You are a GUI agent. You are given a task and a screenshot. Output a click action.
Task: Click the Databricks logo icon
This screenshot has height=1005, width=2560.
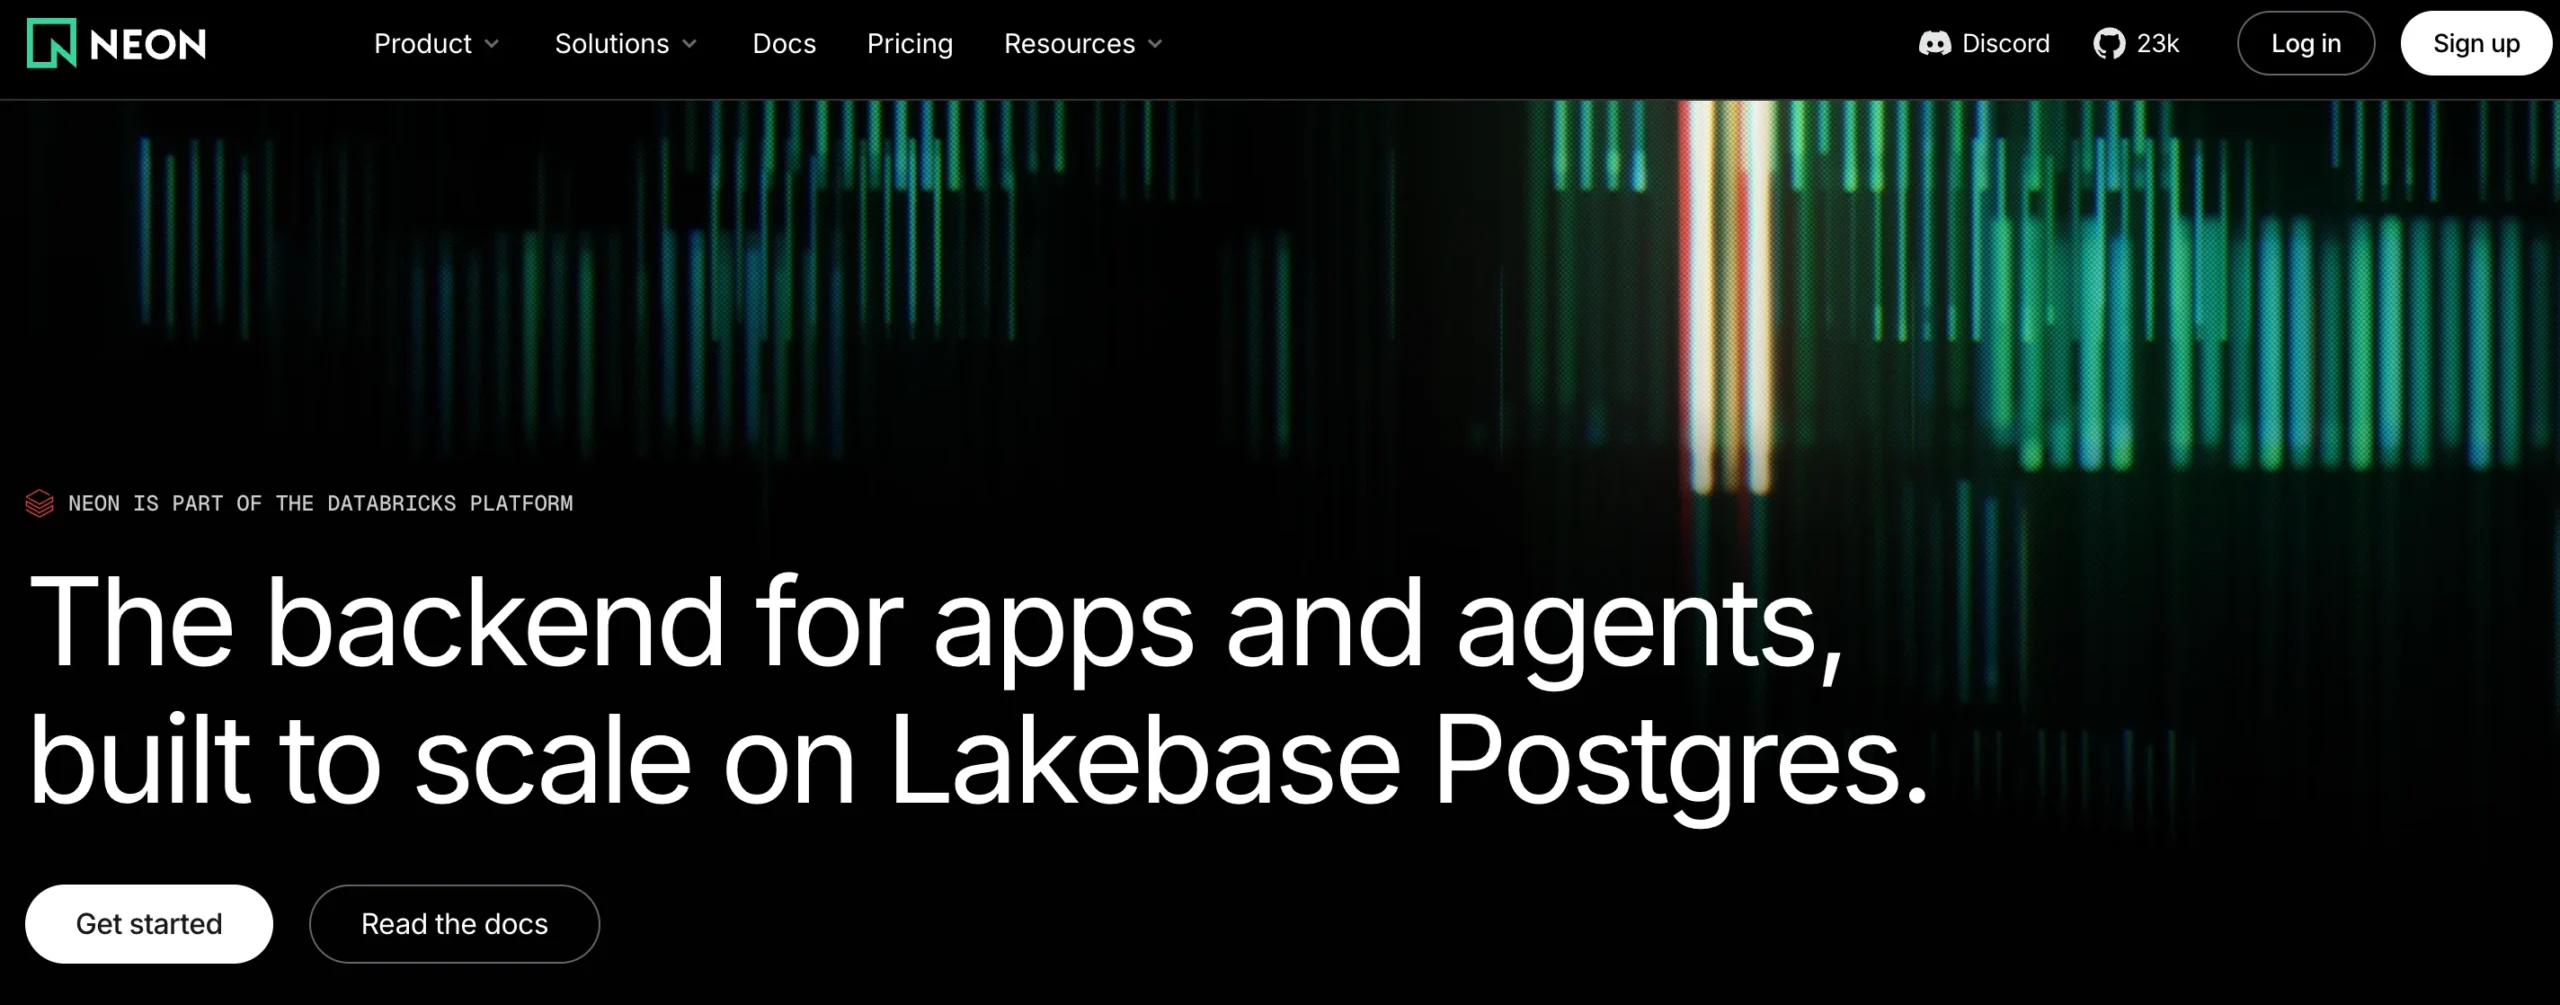coord(40,503)
